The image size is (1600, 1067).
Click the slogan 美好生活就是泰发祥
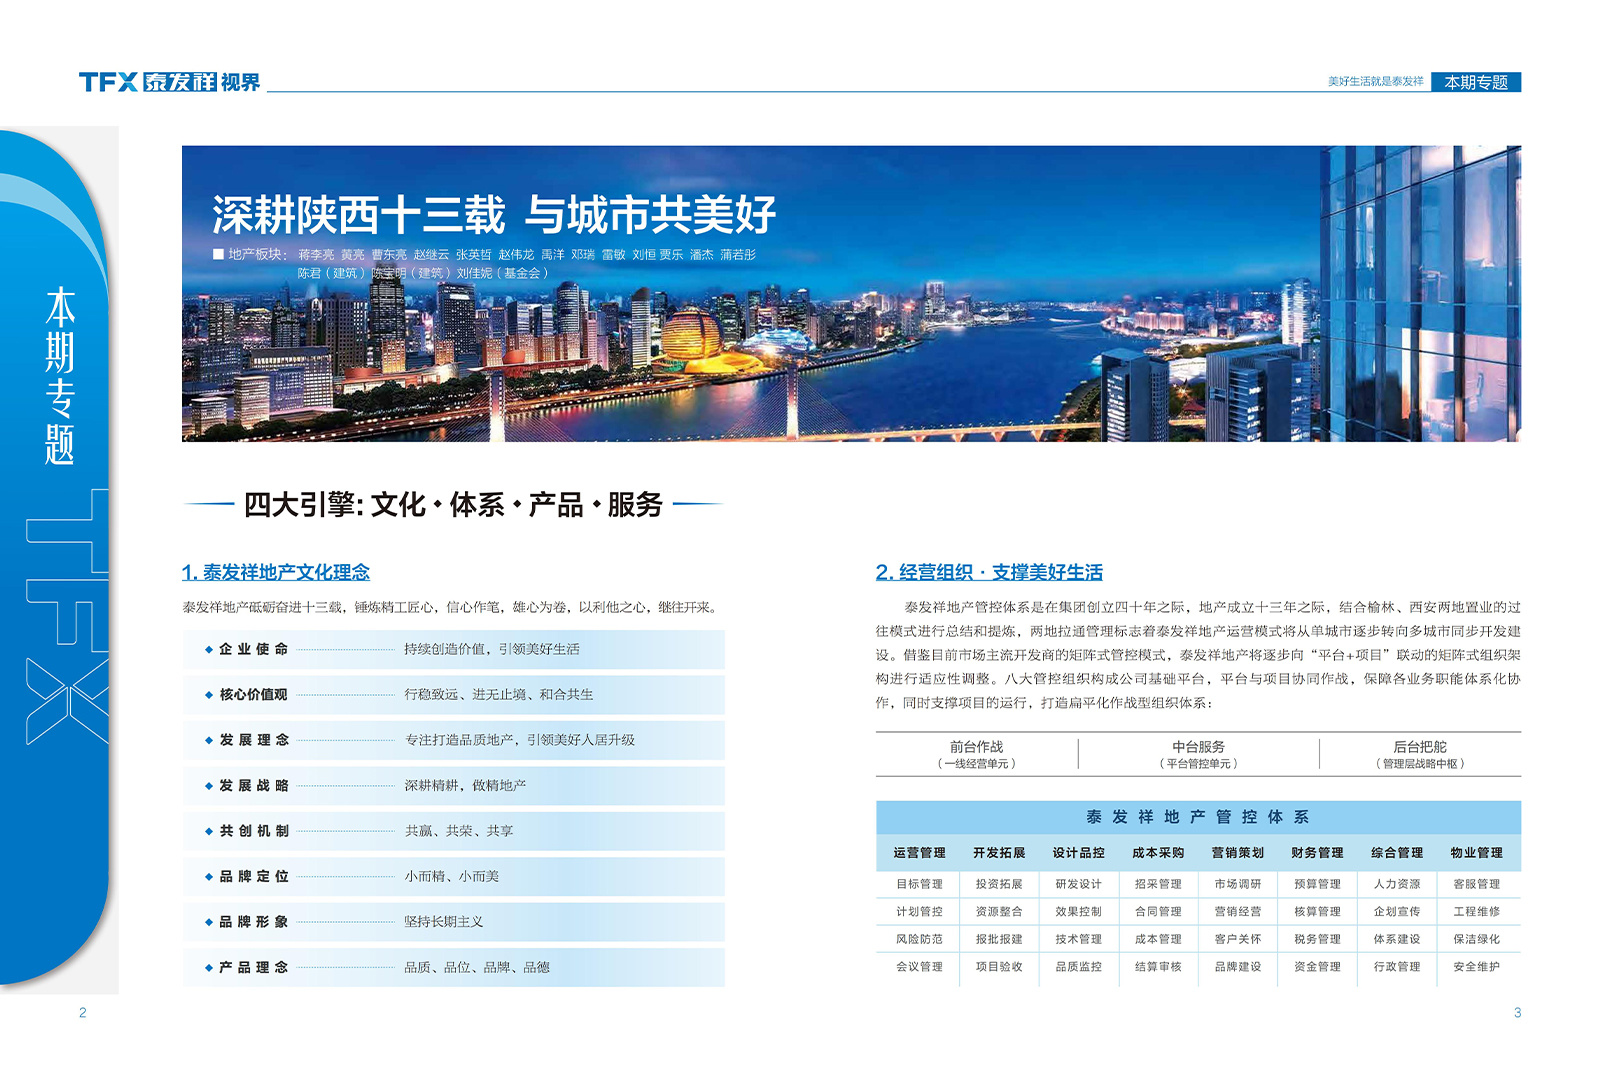[1375, 81]
